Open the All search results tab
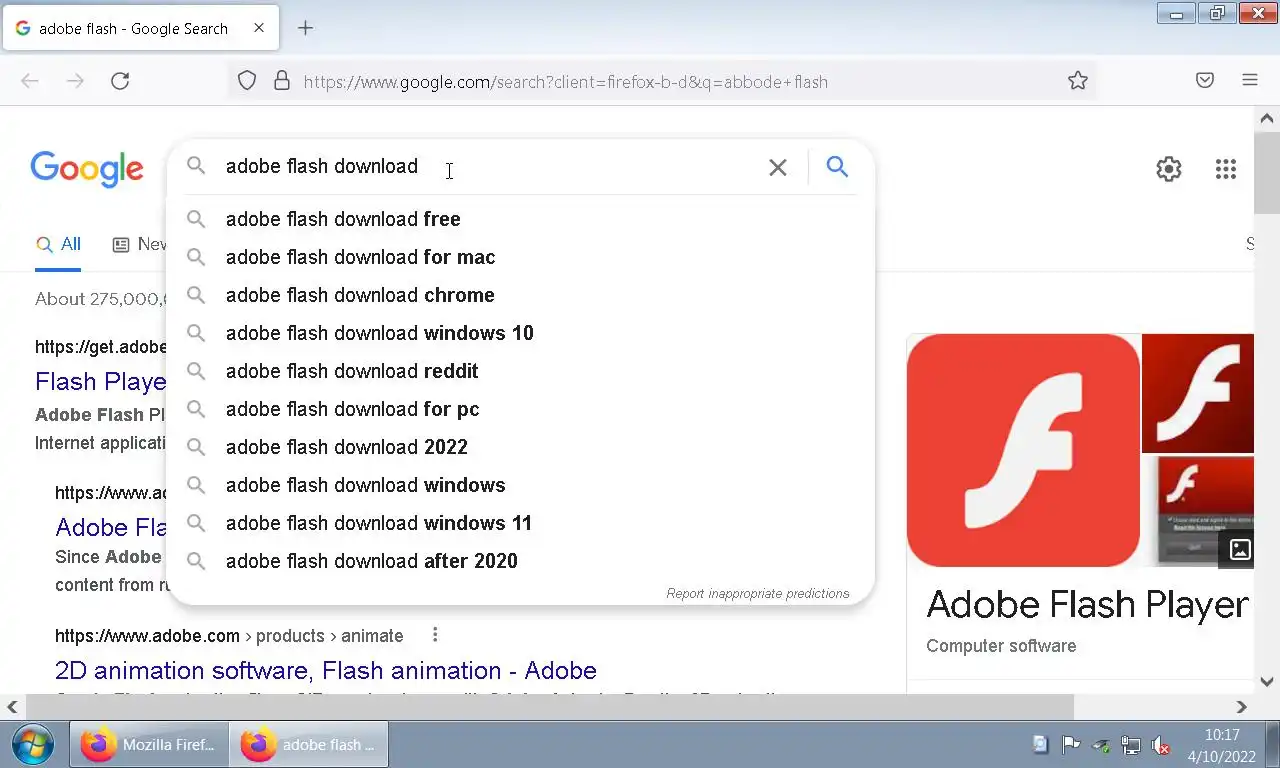1280x768 pixels. pos(58,244)
